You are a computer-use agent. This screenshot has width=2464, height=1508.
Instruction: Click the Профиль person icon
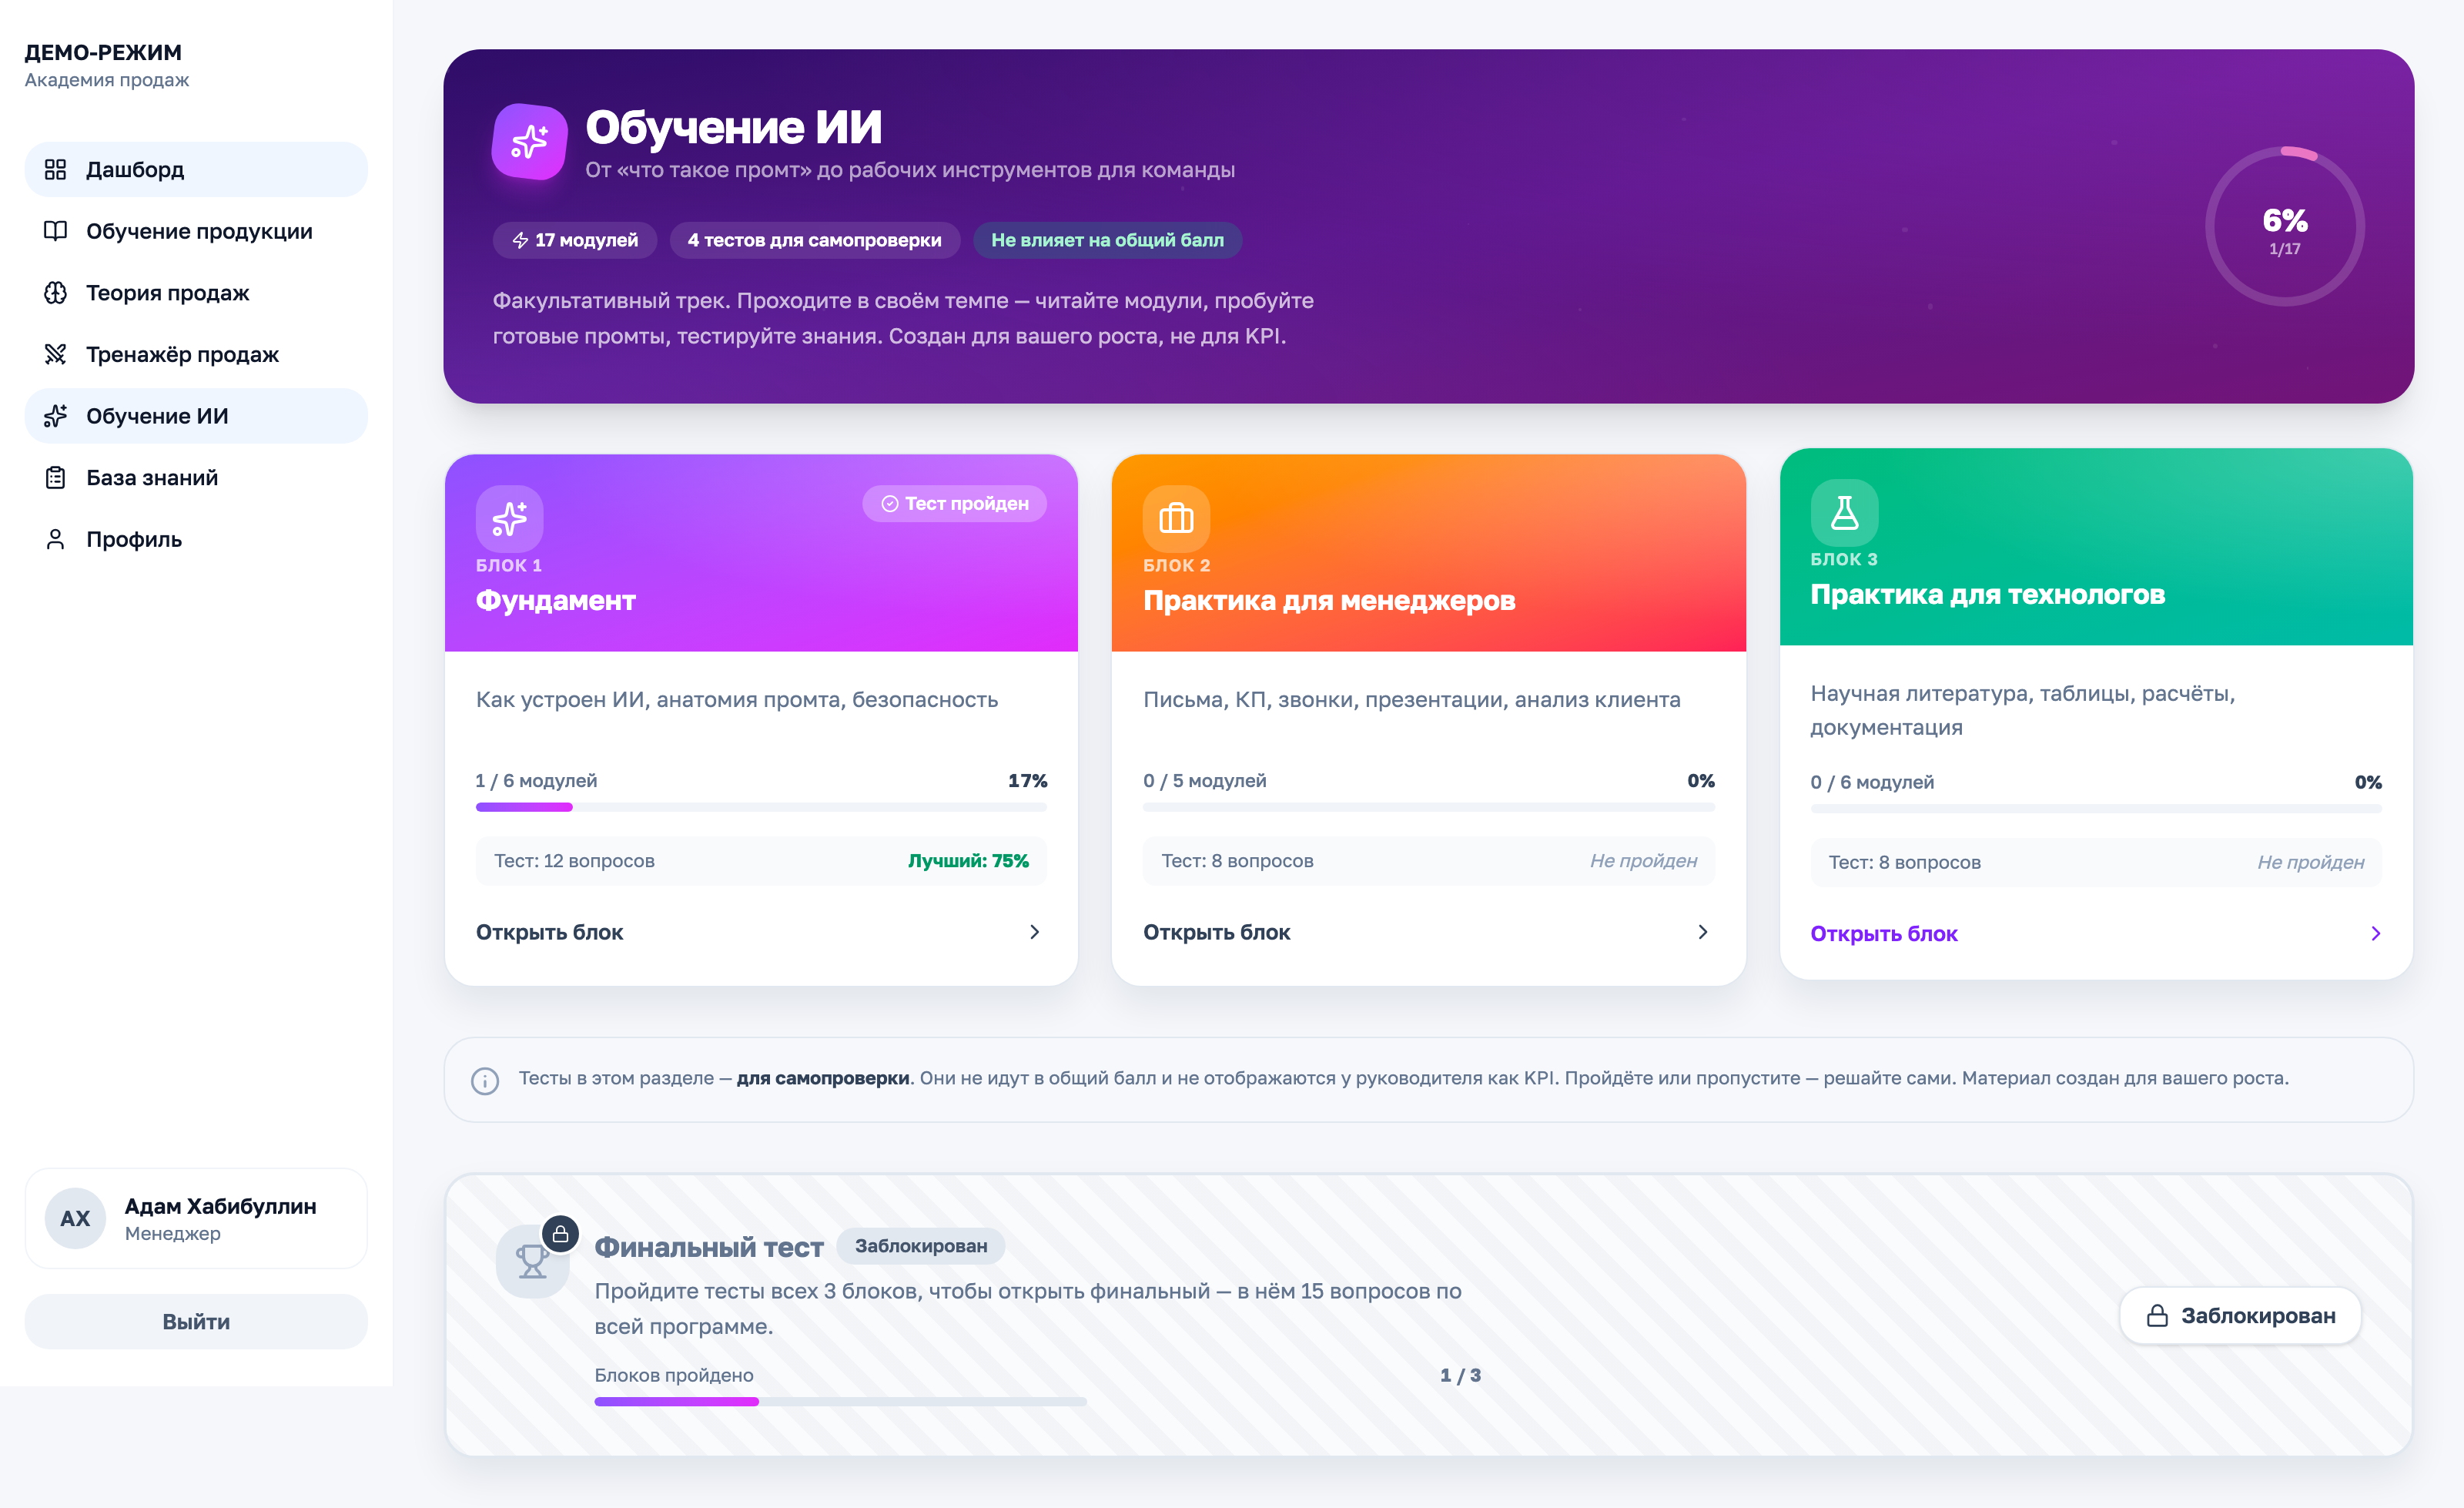pyautogui.click(x=56, y=539)
